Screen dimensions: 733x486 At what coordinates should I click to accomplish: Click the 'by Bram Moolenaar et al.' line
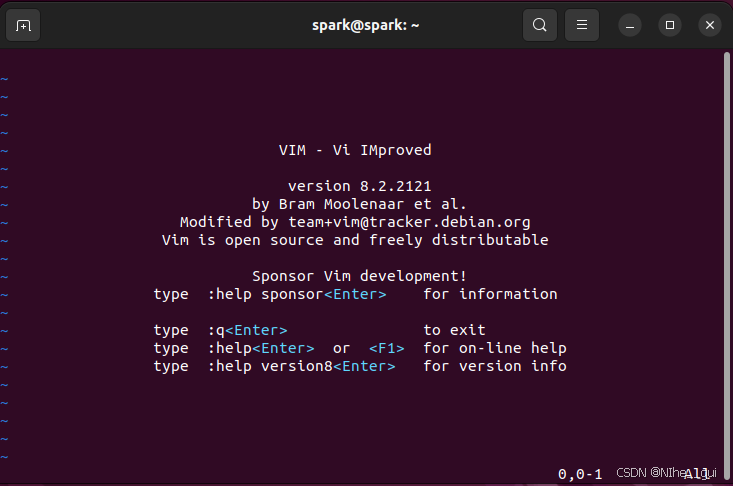tap(359, 204)
